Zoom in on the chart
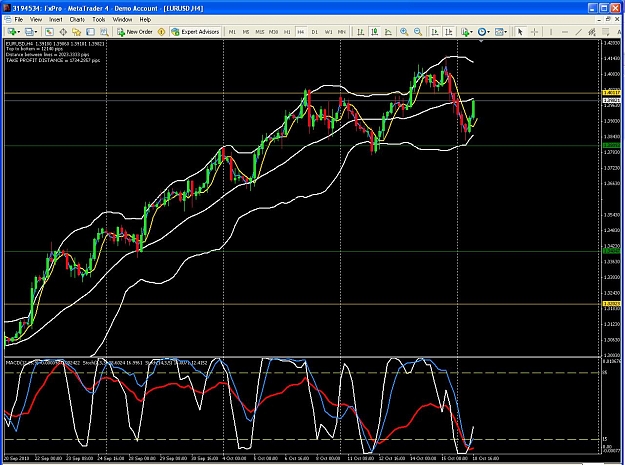 (x=404, y=32)
